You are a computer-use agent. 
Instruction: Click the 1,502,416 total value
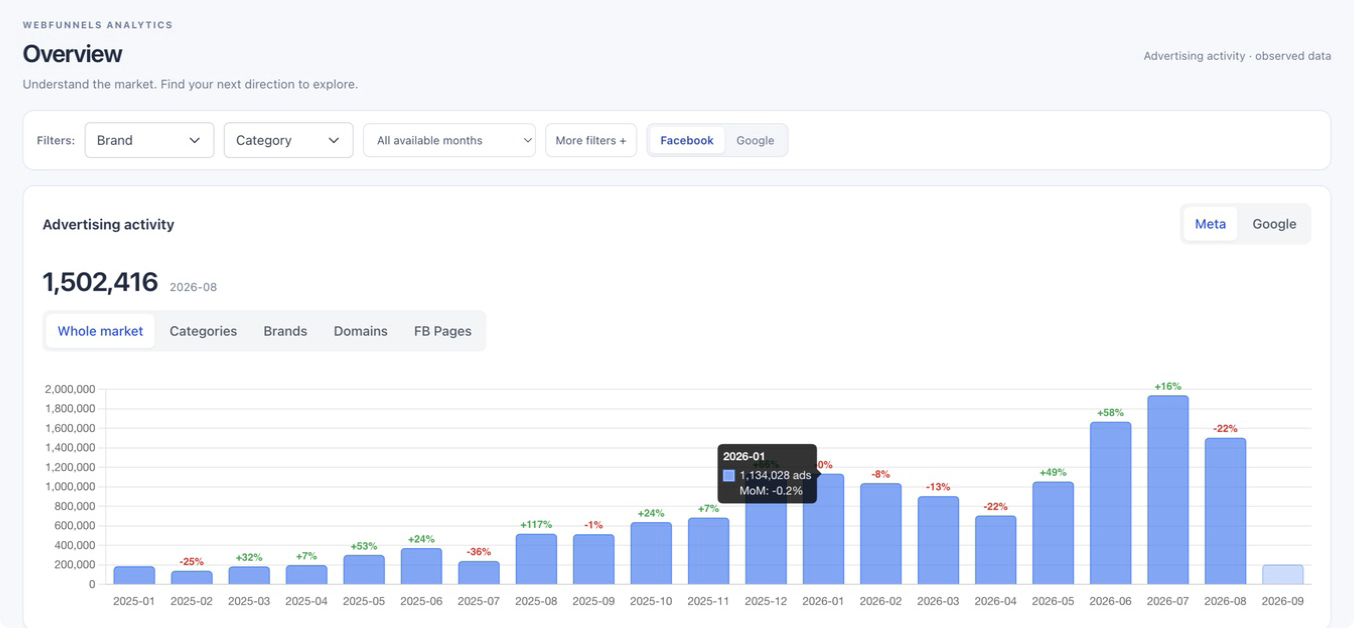(100, 282)
